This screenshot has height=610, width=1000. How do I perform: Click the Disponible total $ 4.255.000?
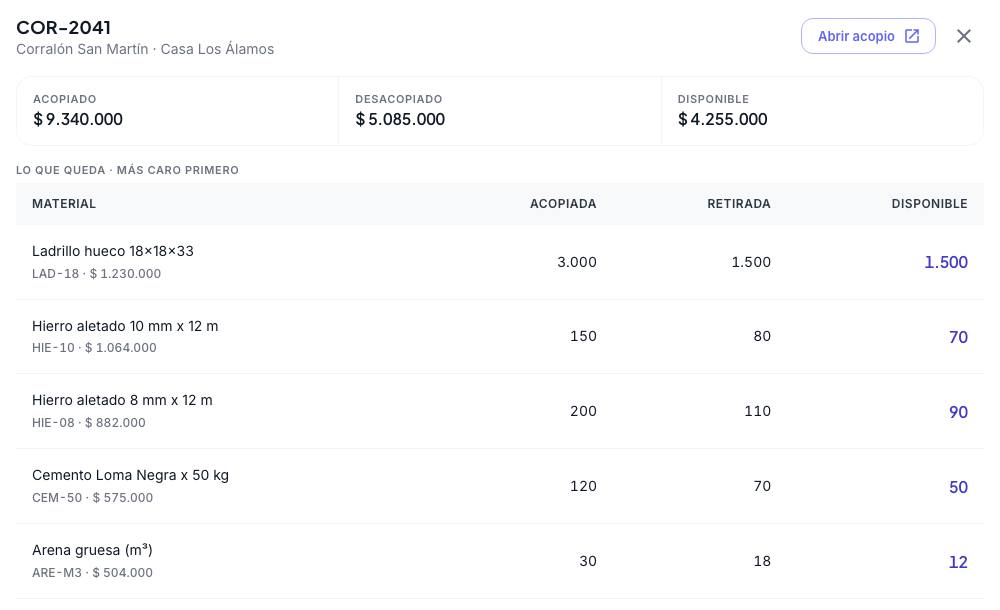[x=723, y=119]
